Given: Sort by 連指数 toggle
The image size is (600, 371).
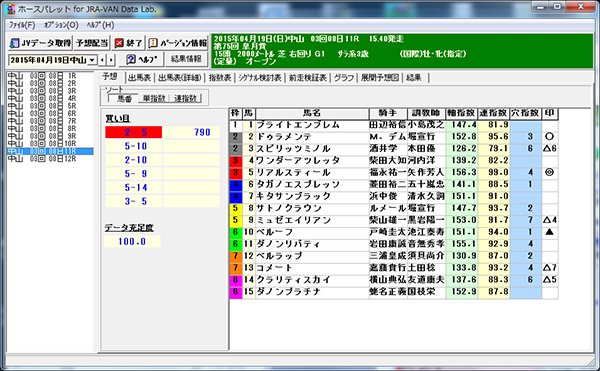Looking at the screenshot, I should tap(185, 99).
